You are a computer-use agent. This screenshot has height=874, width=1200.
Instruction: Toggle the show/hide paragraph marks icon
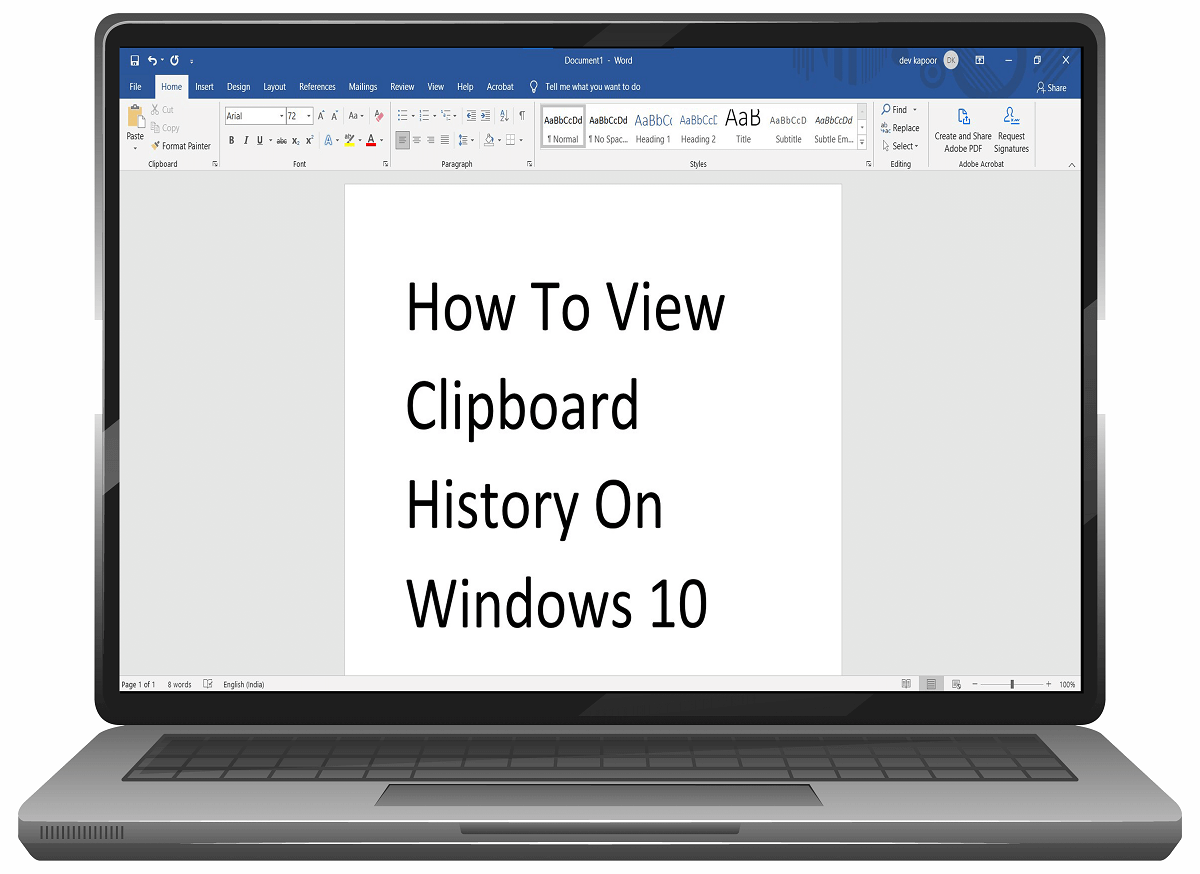pyautogui.click(x=521, y=115)
